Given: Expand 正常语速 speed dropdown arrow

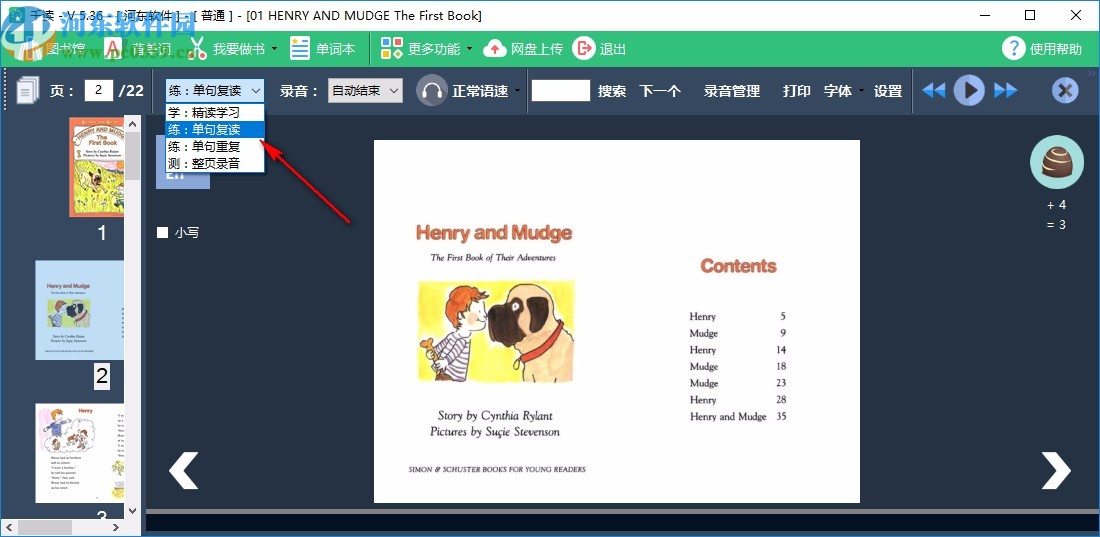Looking at the screenshot, I should pos(517,91).
